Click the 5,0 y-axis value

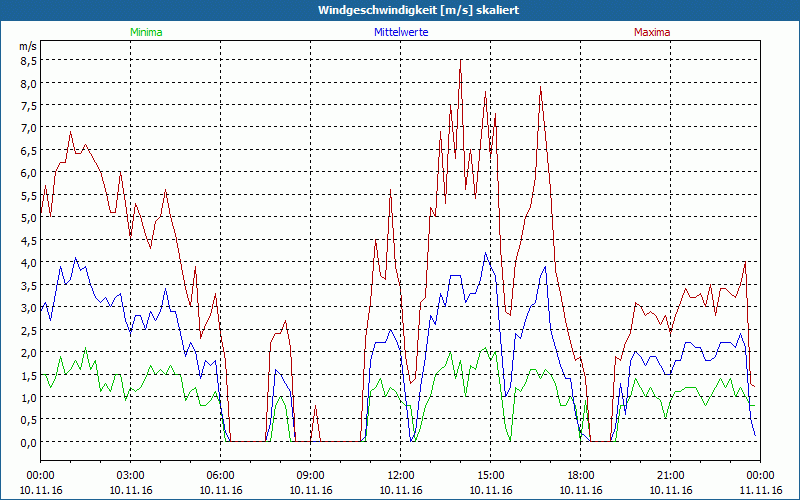click(x=29, y=218)
